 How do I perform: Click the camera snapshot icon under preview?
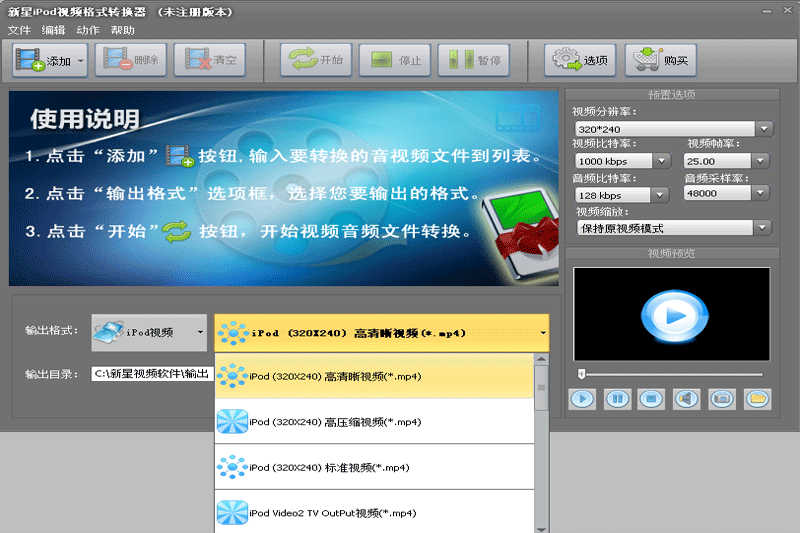coord(722,399)
